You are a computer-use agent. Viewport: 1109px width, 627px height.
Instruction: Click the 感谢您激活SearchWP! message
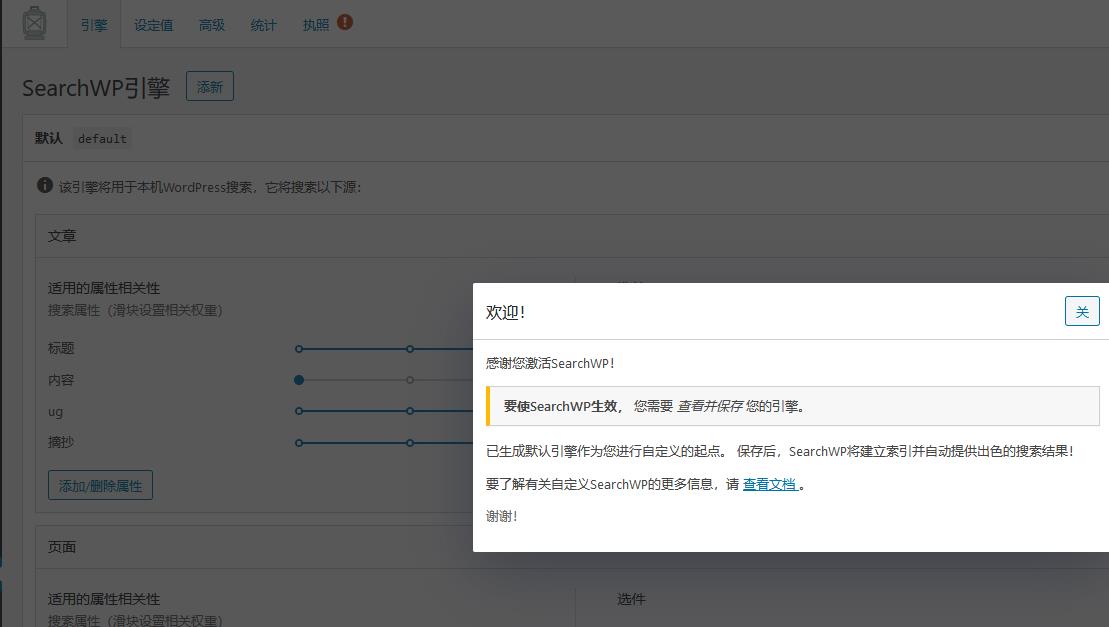point(550,363)
